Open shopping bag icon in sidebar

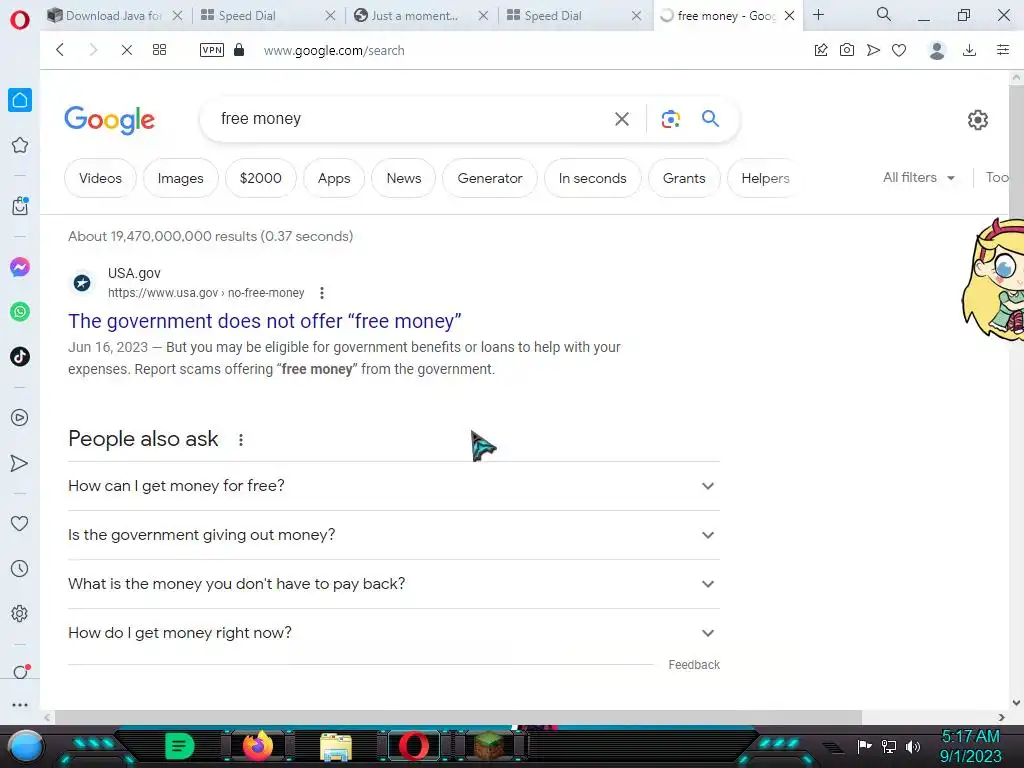(x=20, y=206)
